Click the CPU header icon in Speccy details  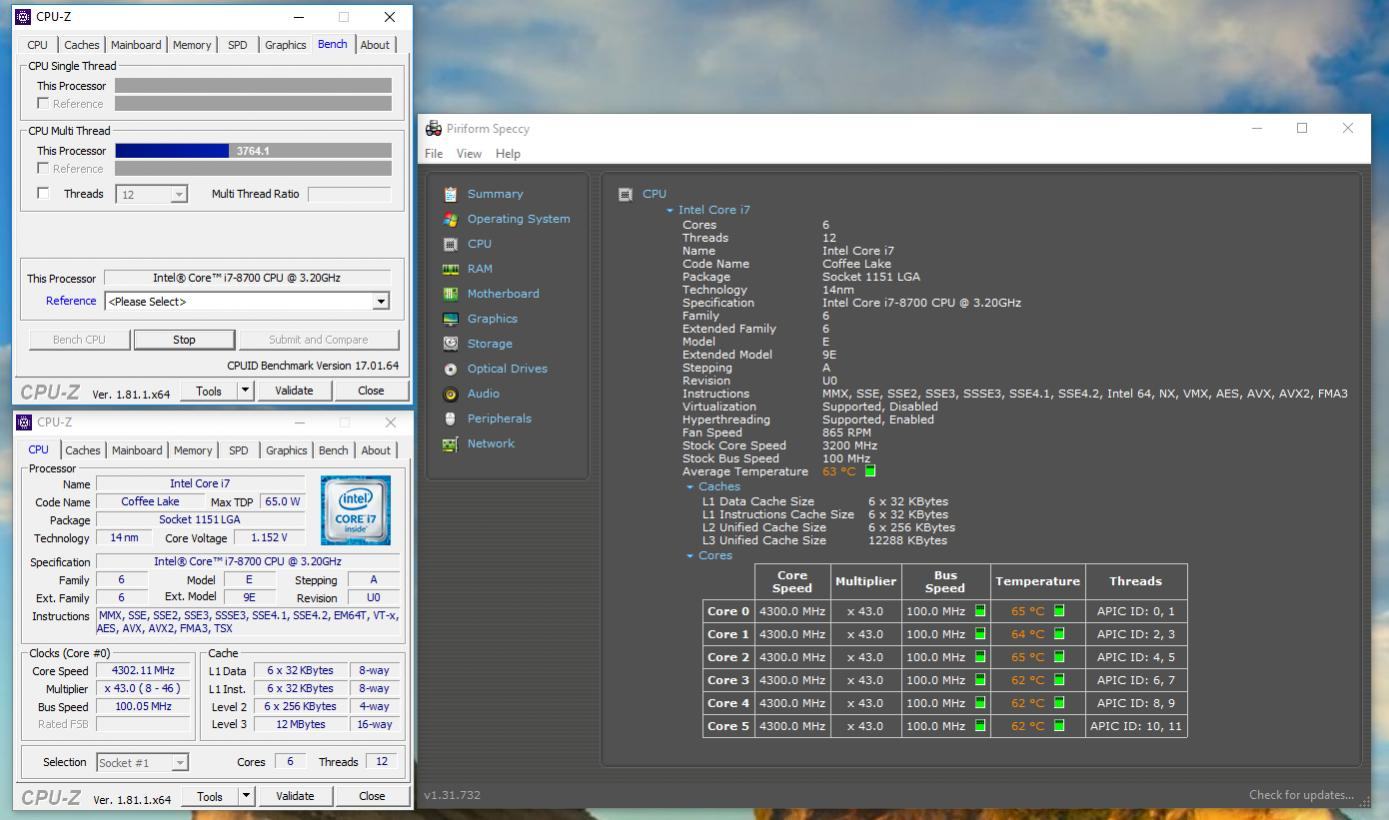pos(625,194)
